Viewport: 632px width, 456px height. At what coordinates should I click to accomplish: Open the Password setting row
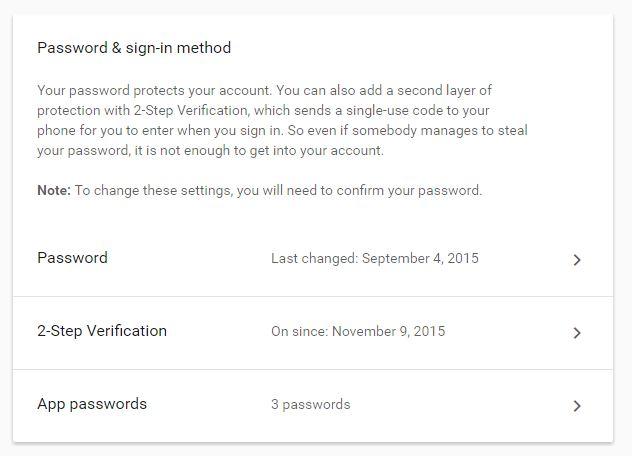coord(312,259)
